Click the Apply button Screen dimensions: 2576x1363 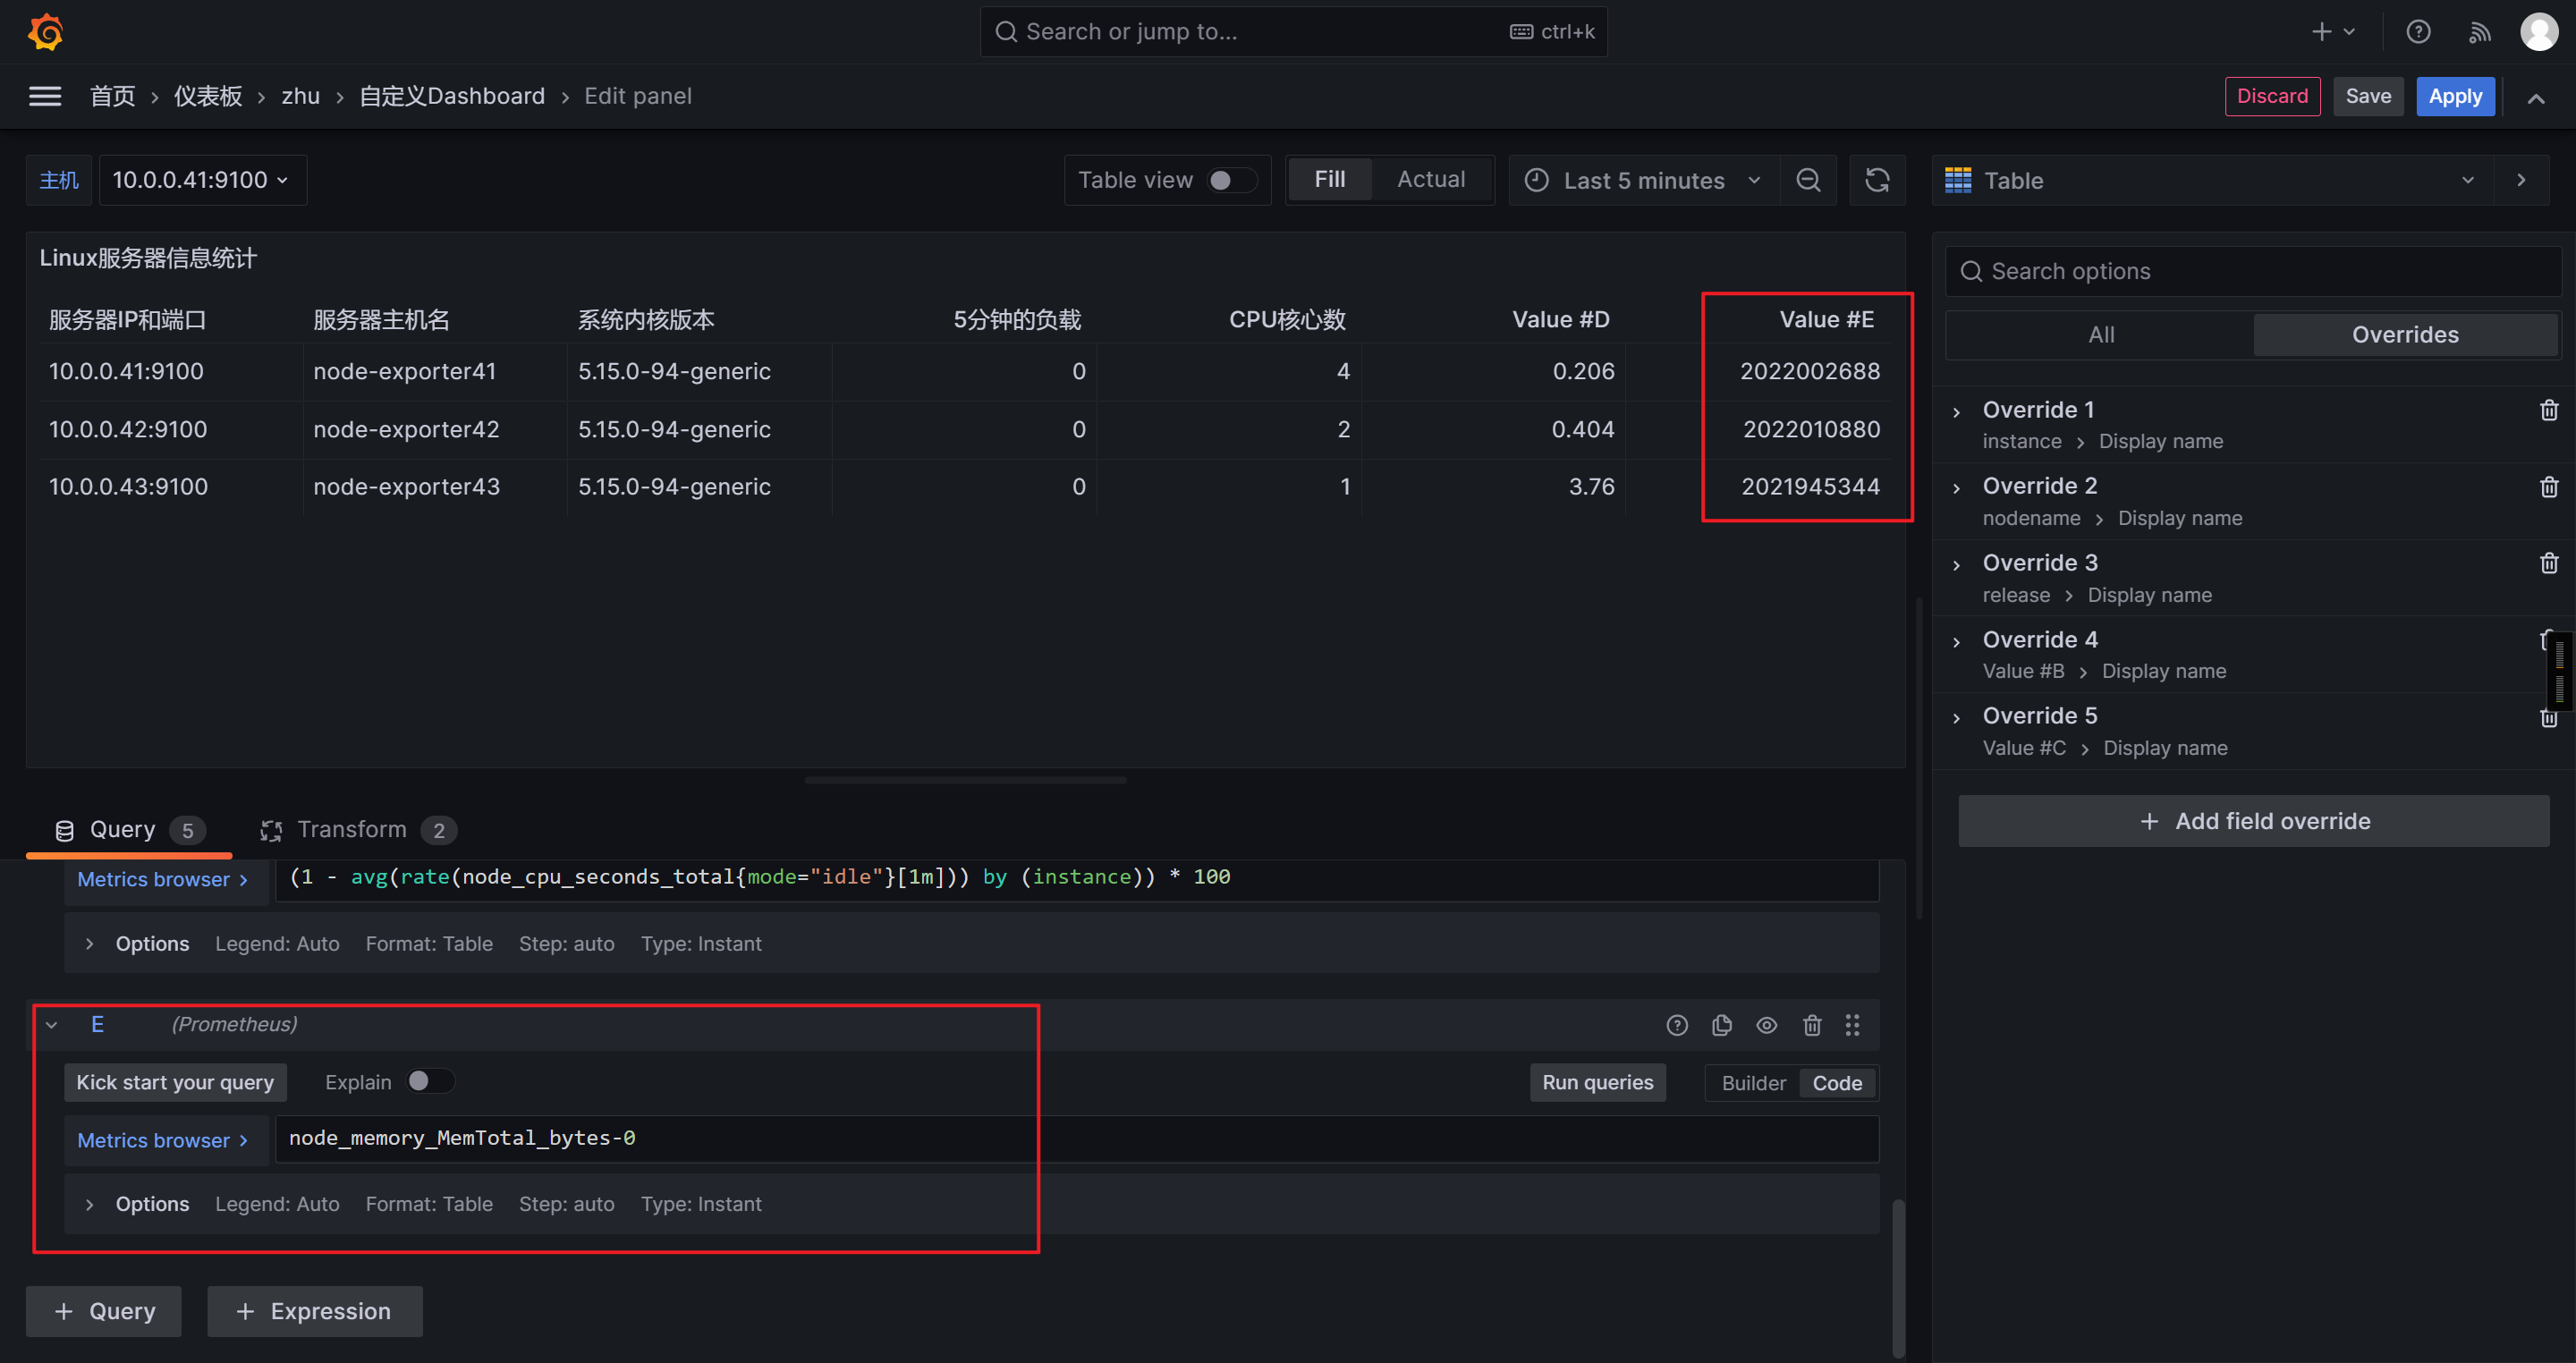(x=2454, y=96)
